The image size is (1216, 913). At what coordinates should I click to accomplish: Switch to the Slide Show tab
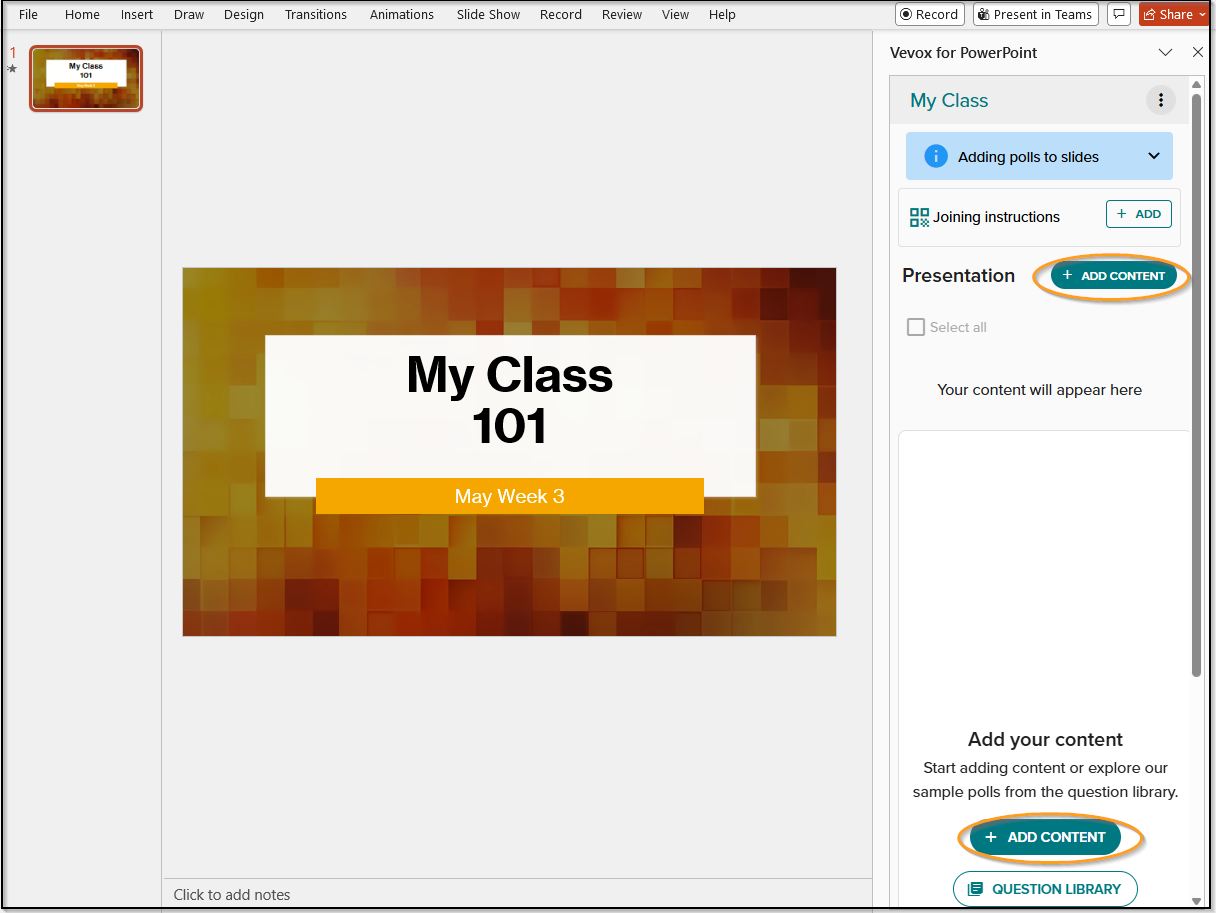[488, 14]
